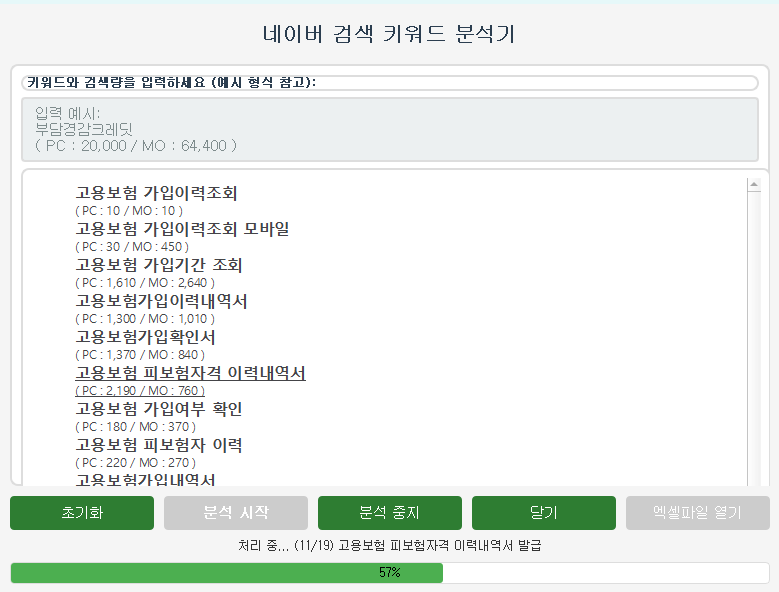Click the value PC : 220 / MO : 270

tap(136, 463)
